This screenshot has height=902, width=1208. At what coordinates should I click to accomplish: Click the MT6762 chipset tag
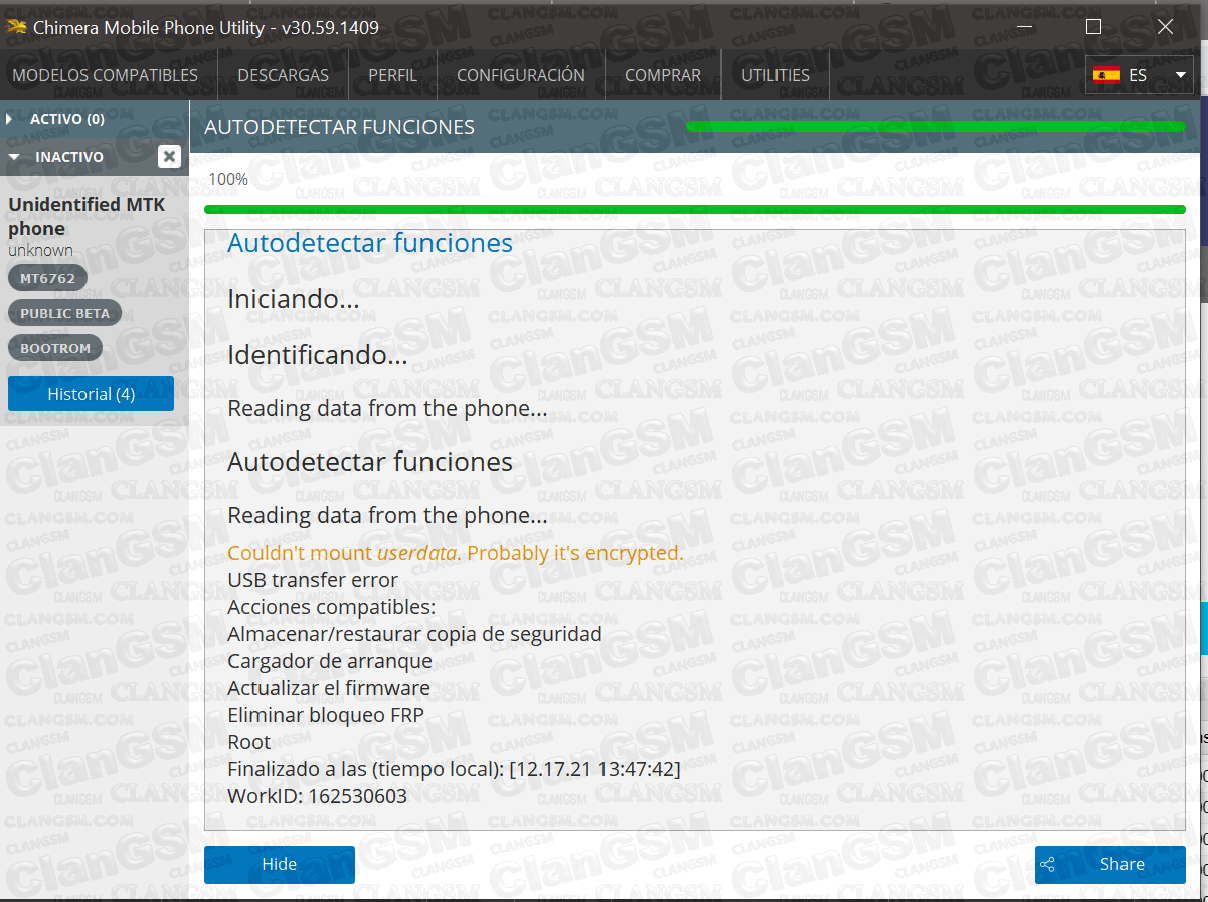pos(48,278)
